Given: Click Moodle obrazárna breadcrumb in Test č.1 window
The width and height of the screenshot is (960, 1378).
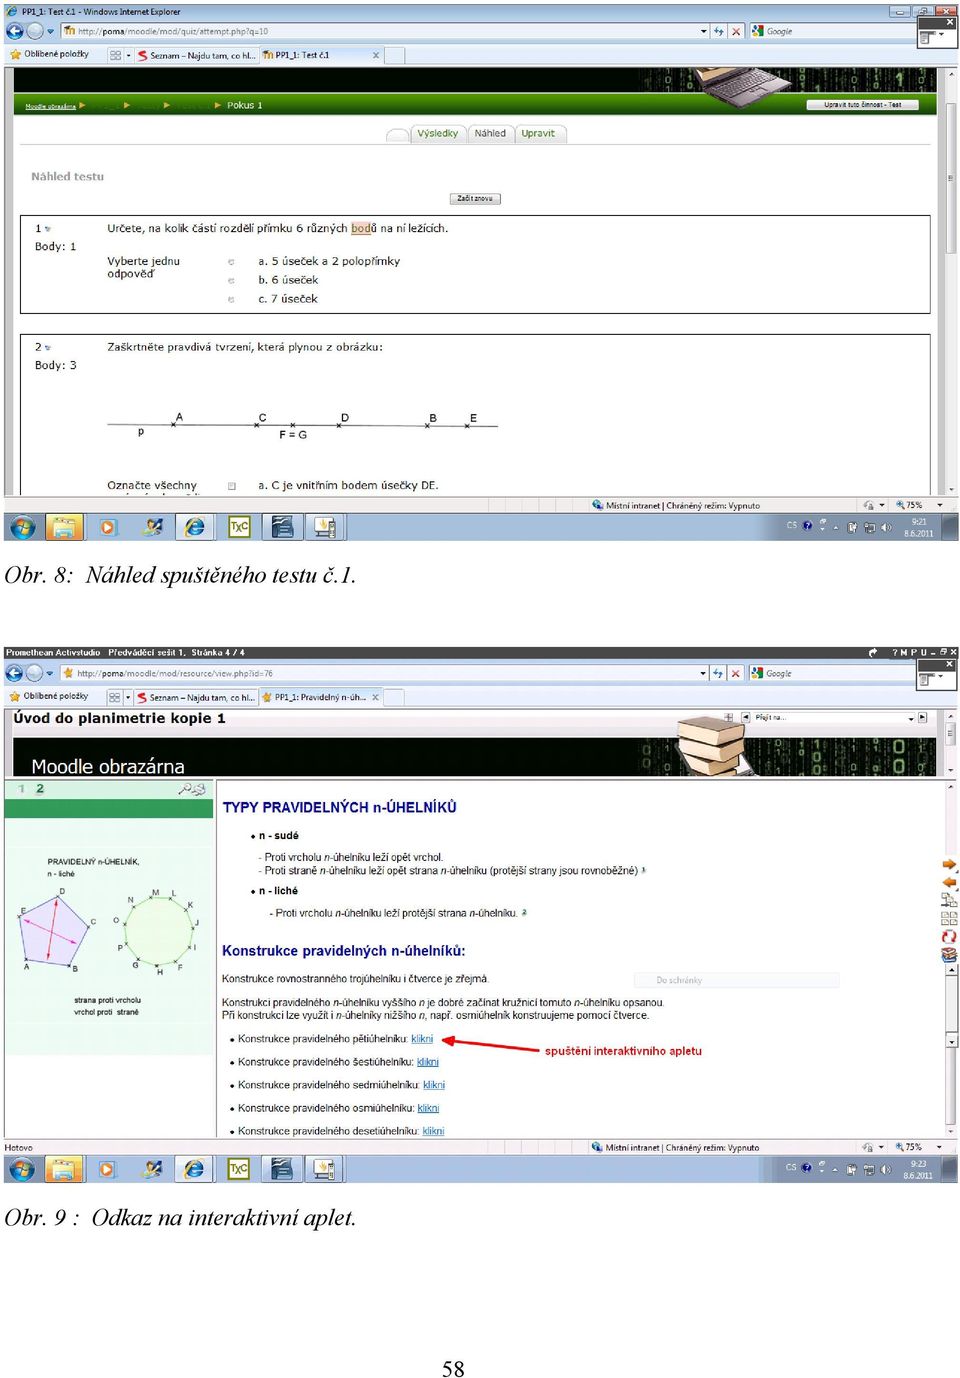Looking at the screenshot, I should pyautogui.click(x=50, y=106).
